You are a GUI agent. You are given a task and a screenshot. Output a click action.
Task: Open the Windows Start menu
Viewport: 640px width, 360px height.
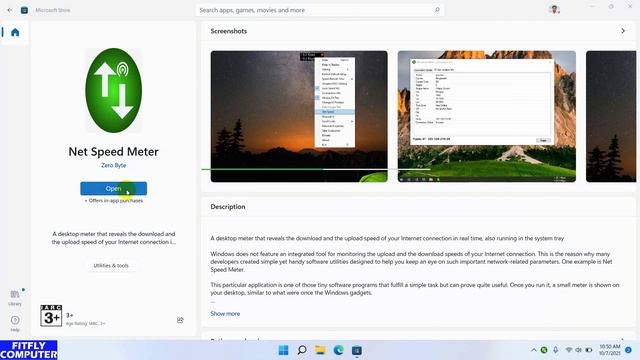[283, 350]
